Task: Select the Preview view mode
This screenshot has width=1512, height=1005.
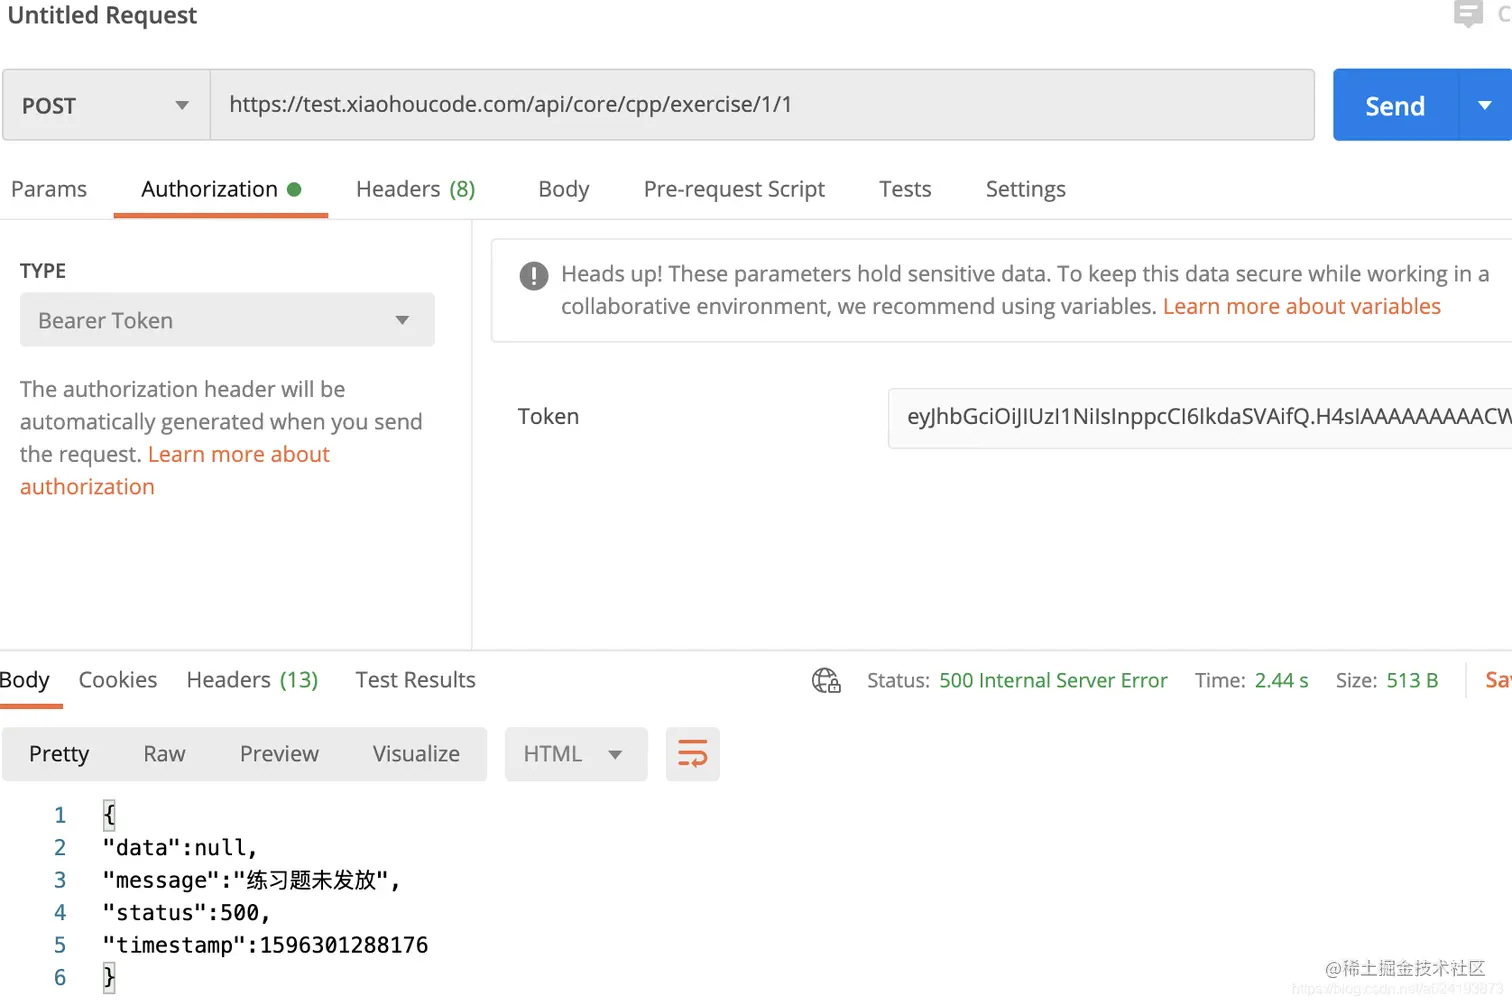Action: [x=279, y=753]
